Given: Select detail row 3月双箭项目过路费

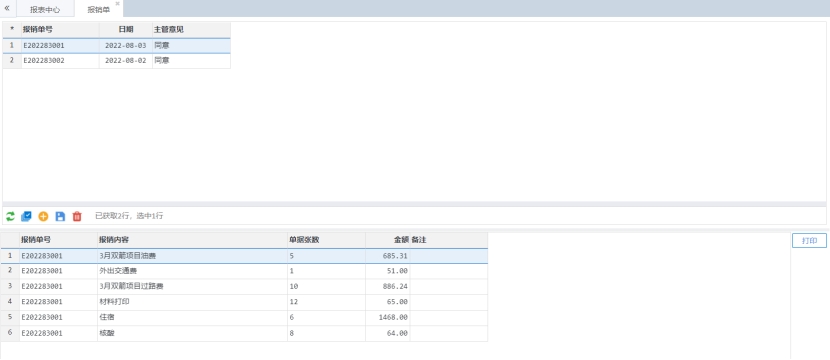Looking at the screenshot, I should click(x=244, y=286).
